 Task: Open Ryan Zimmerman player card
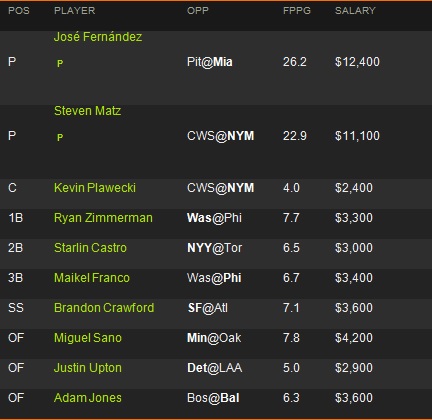click(103, 218)
